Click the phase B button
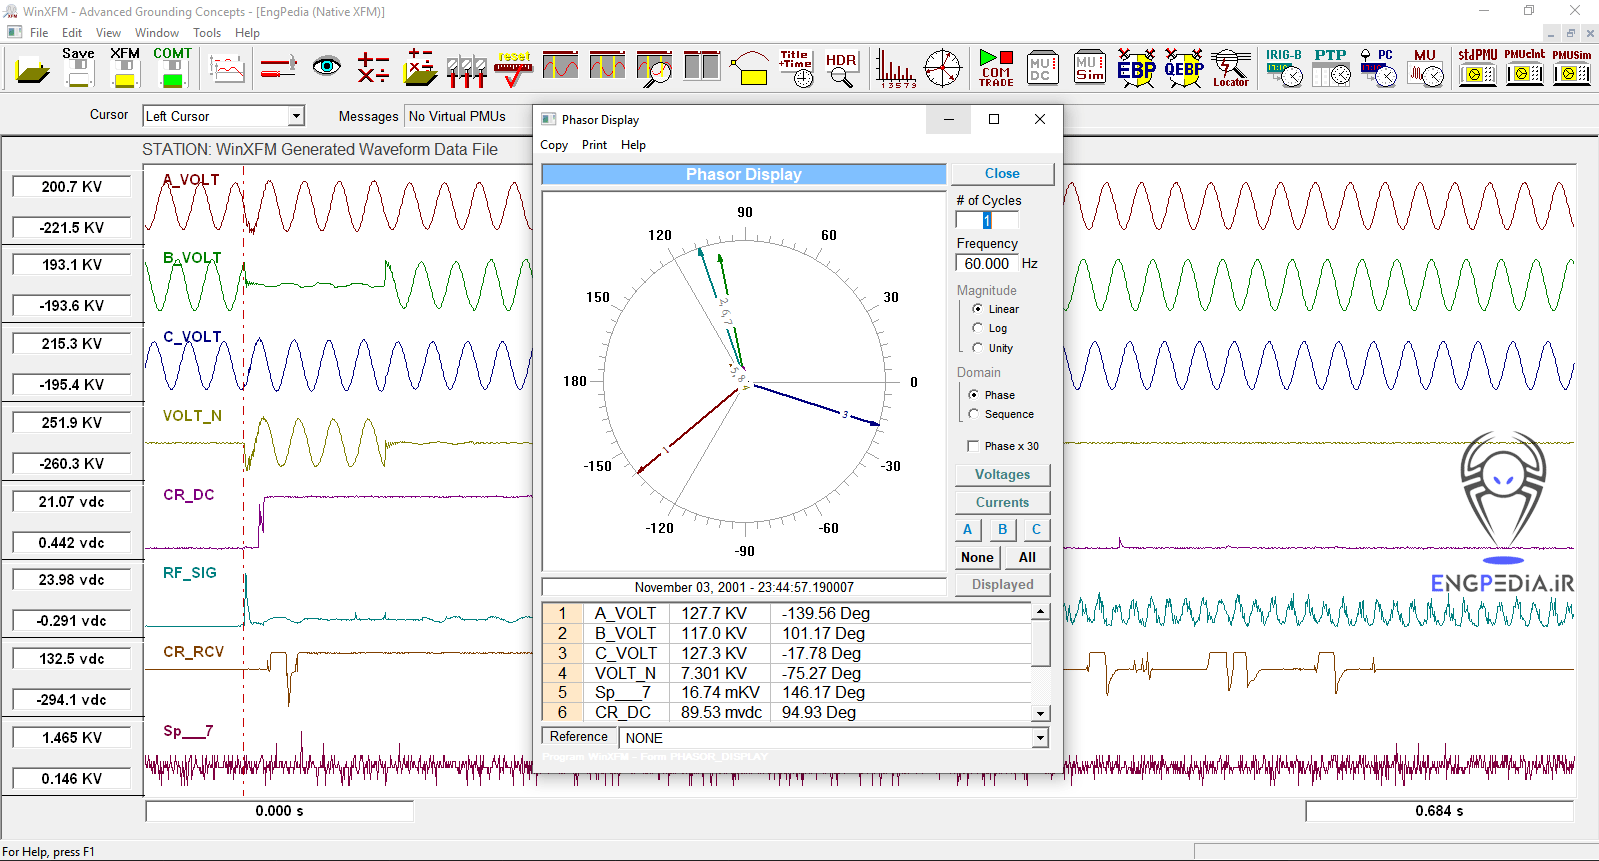1599x861 pixels. [x=1002, y=530]
